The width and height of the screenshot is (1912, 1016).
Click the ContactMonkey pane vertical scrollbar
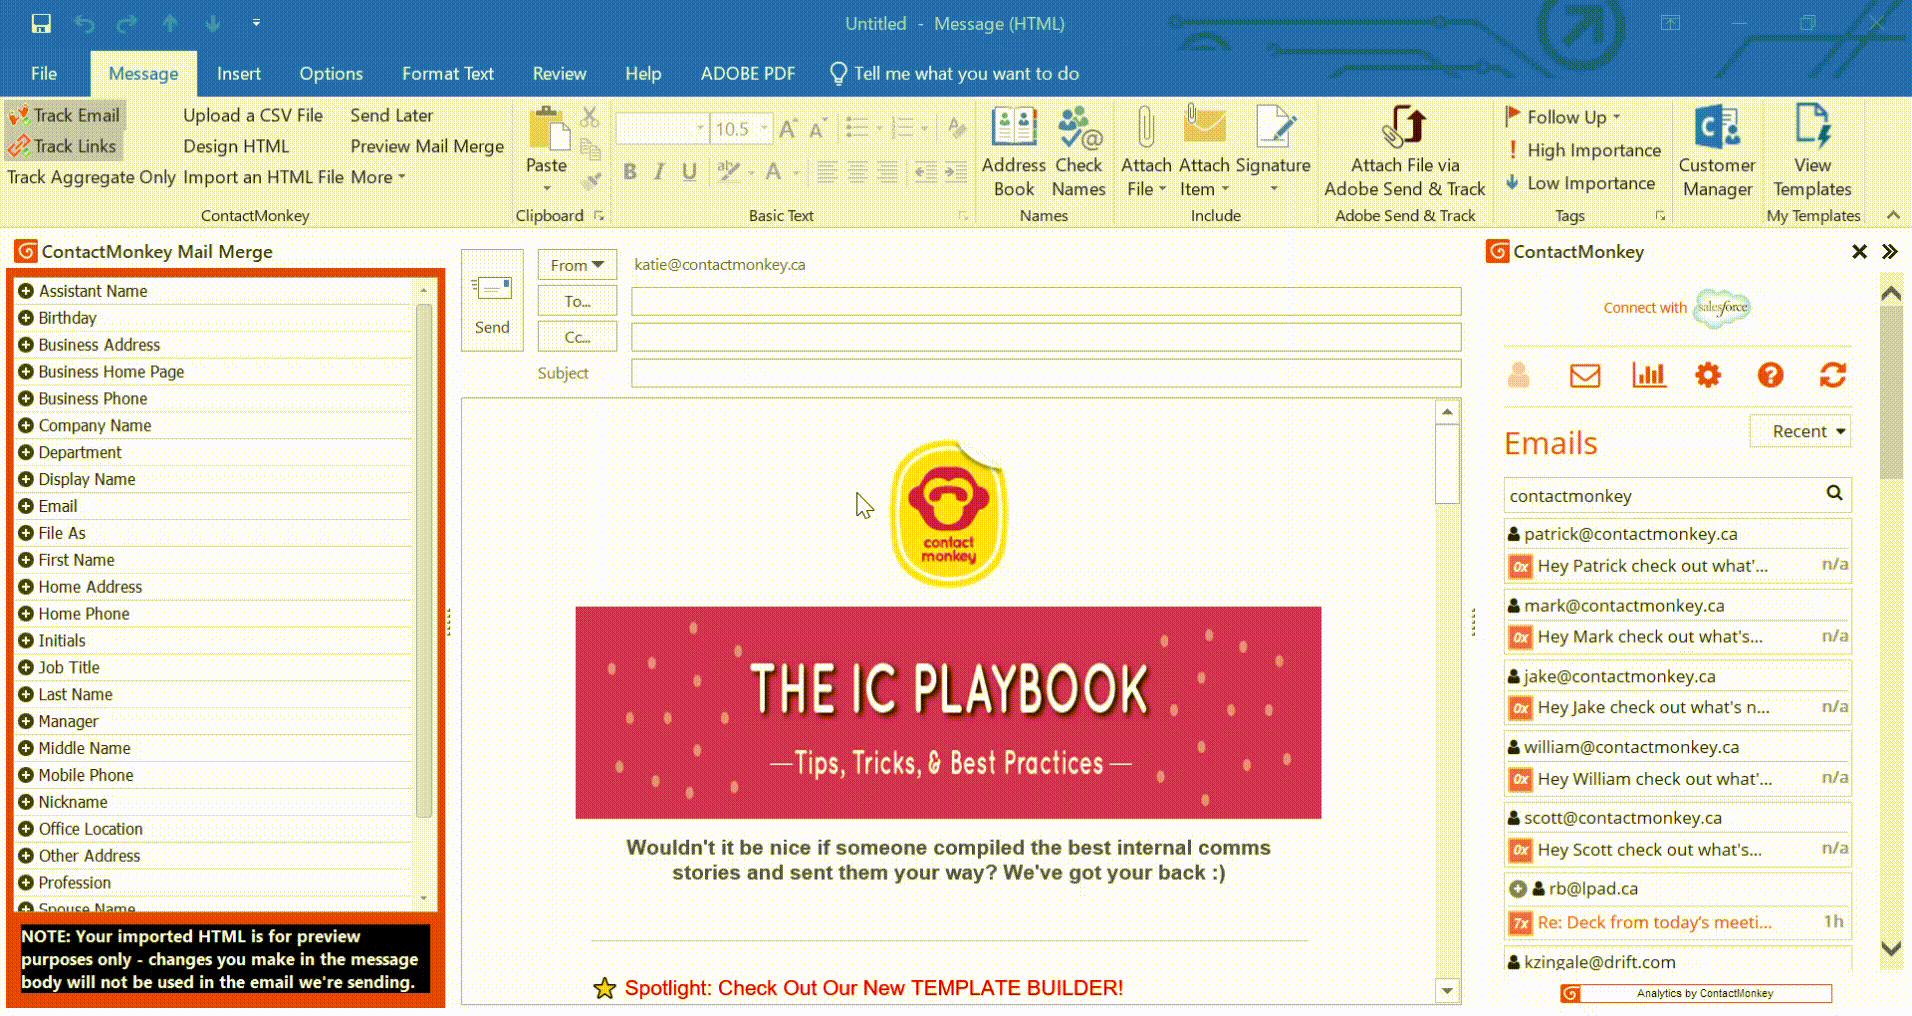(x=1891, y=620)
